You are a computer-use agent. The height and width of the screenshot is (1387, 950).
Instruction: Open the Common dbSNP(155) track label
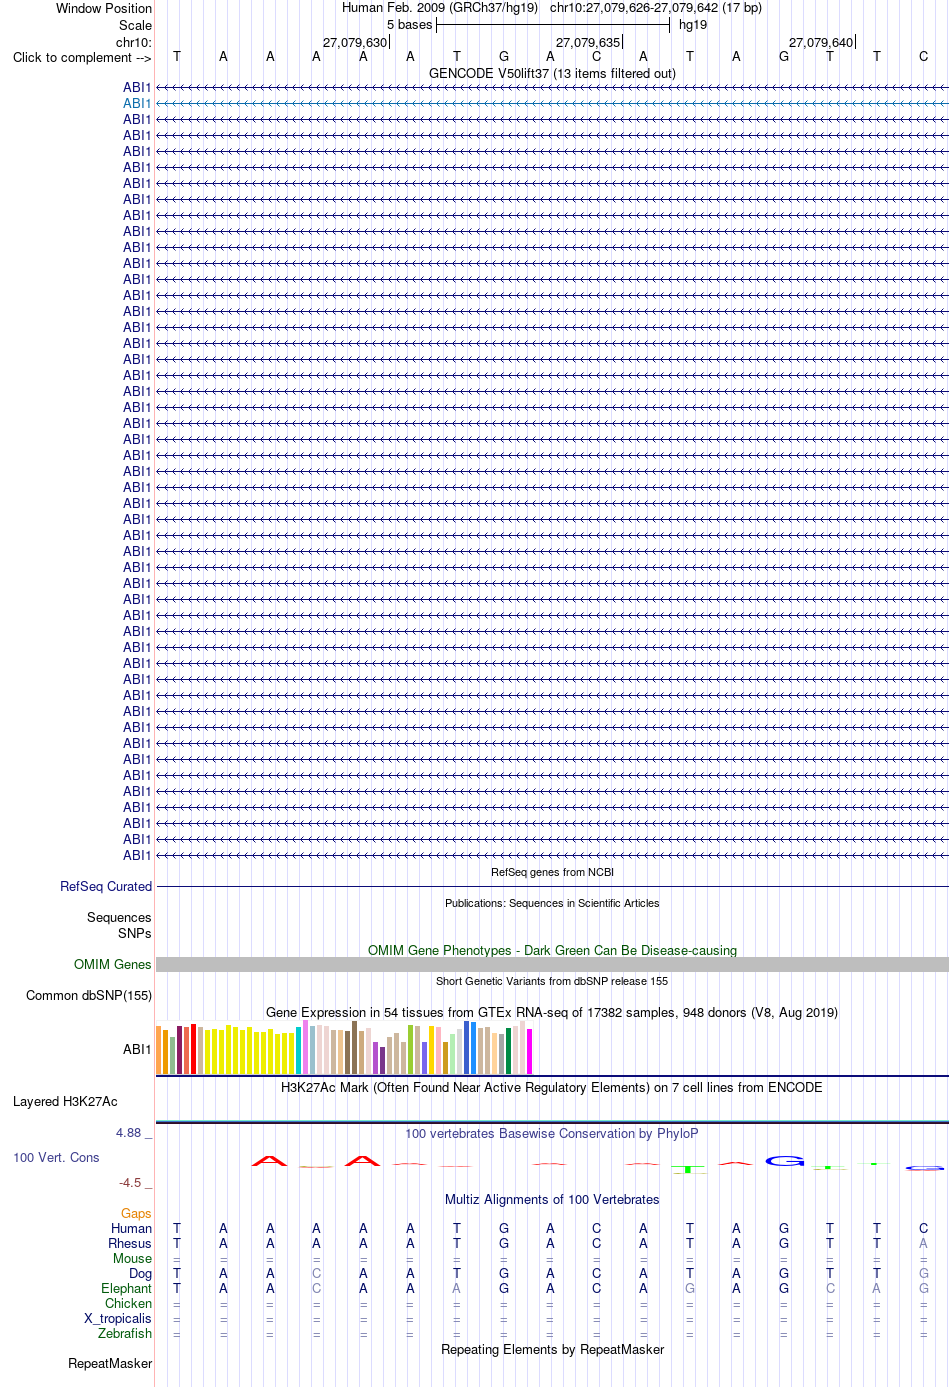[89, 995]
